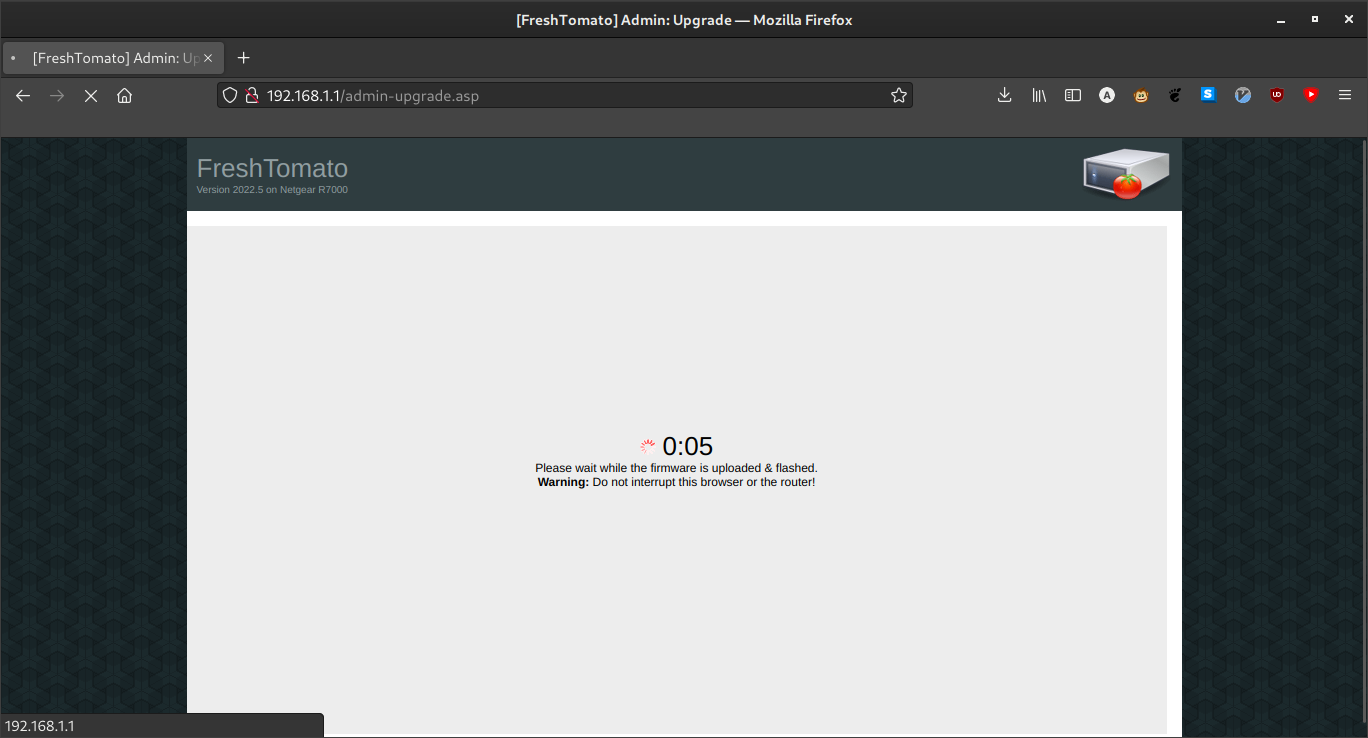Maximize the Firefox window

(x=1314, y=19)
